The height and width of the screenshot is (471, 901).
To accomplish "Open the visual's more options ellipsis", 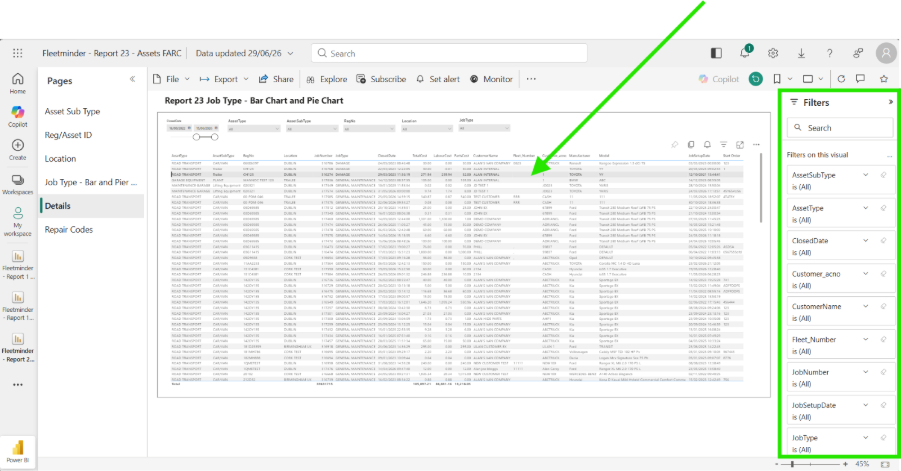I will click(x=756, y=145).
